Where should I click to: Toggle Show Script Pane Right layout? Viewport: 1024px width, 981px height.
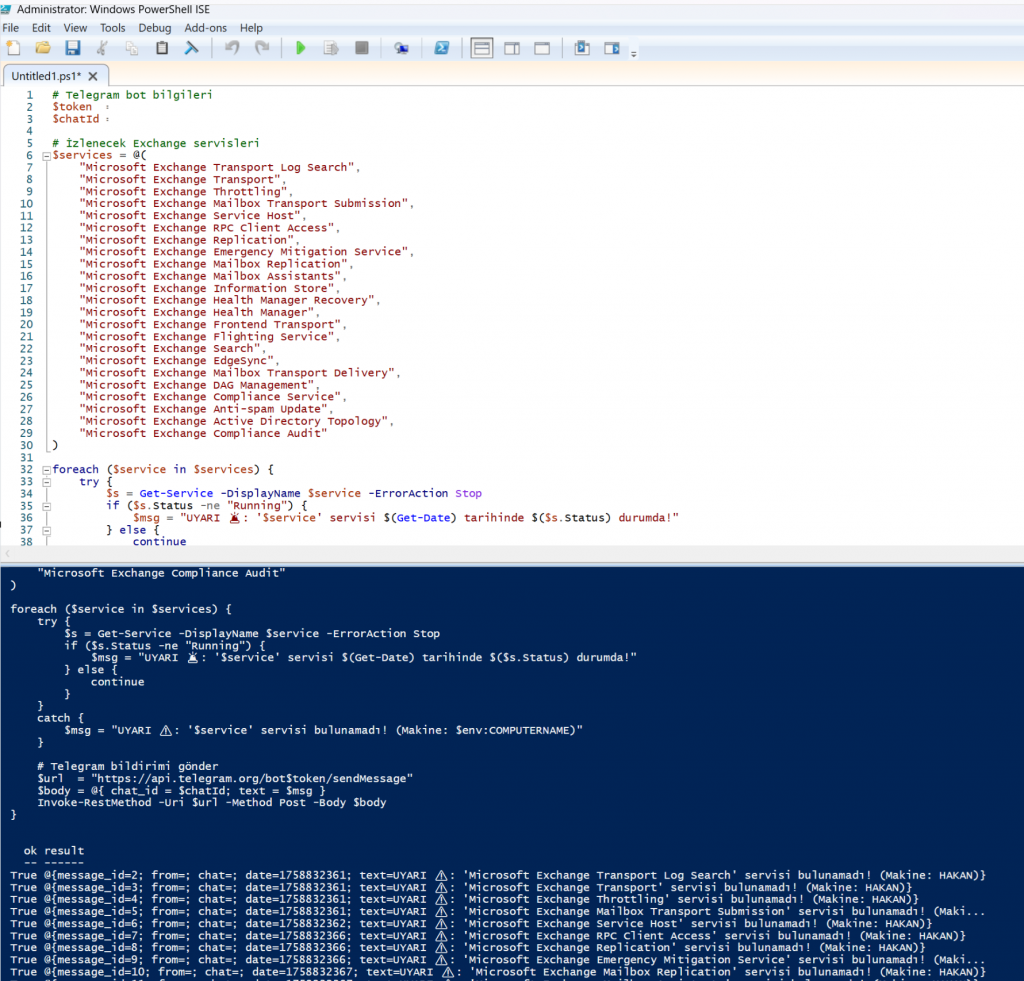click(x=512, y=48)
